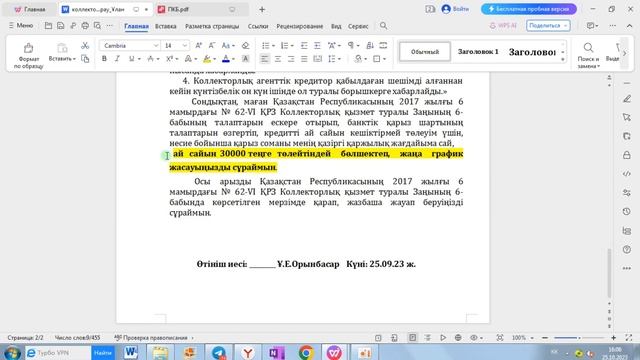Click the code brackets icon in right sidebar
This screenshot has width=640, height=360.
tap(627, 174)
